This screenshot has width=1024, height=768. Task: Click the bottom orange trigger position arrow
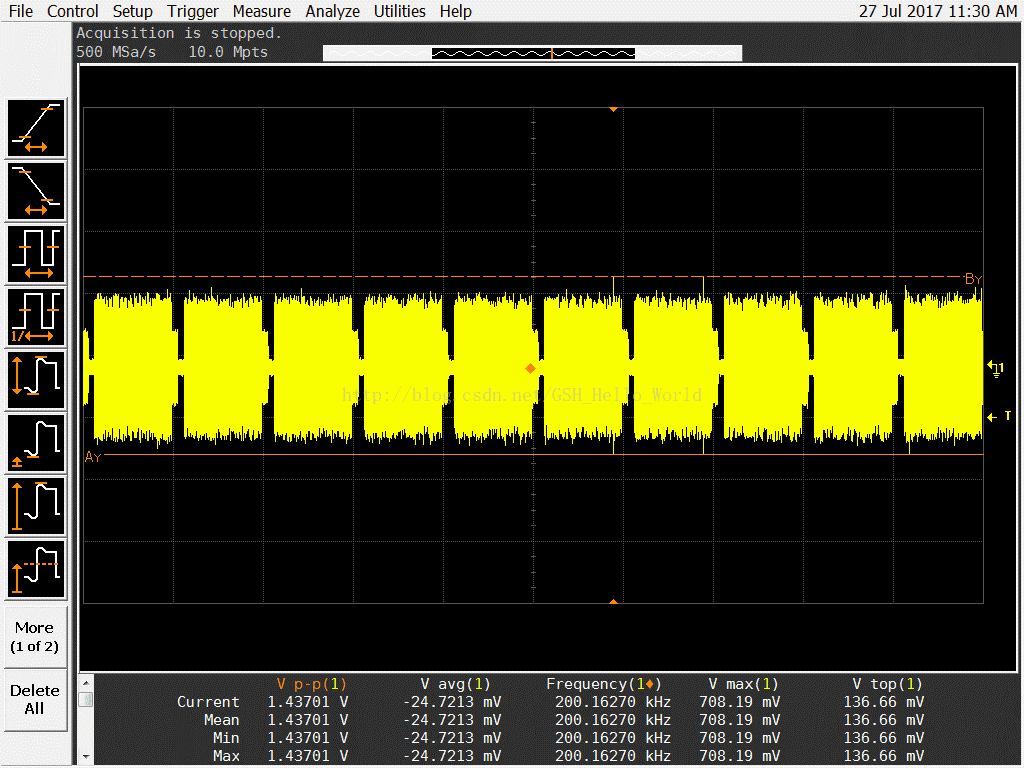[x=613, y=601]
